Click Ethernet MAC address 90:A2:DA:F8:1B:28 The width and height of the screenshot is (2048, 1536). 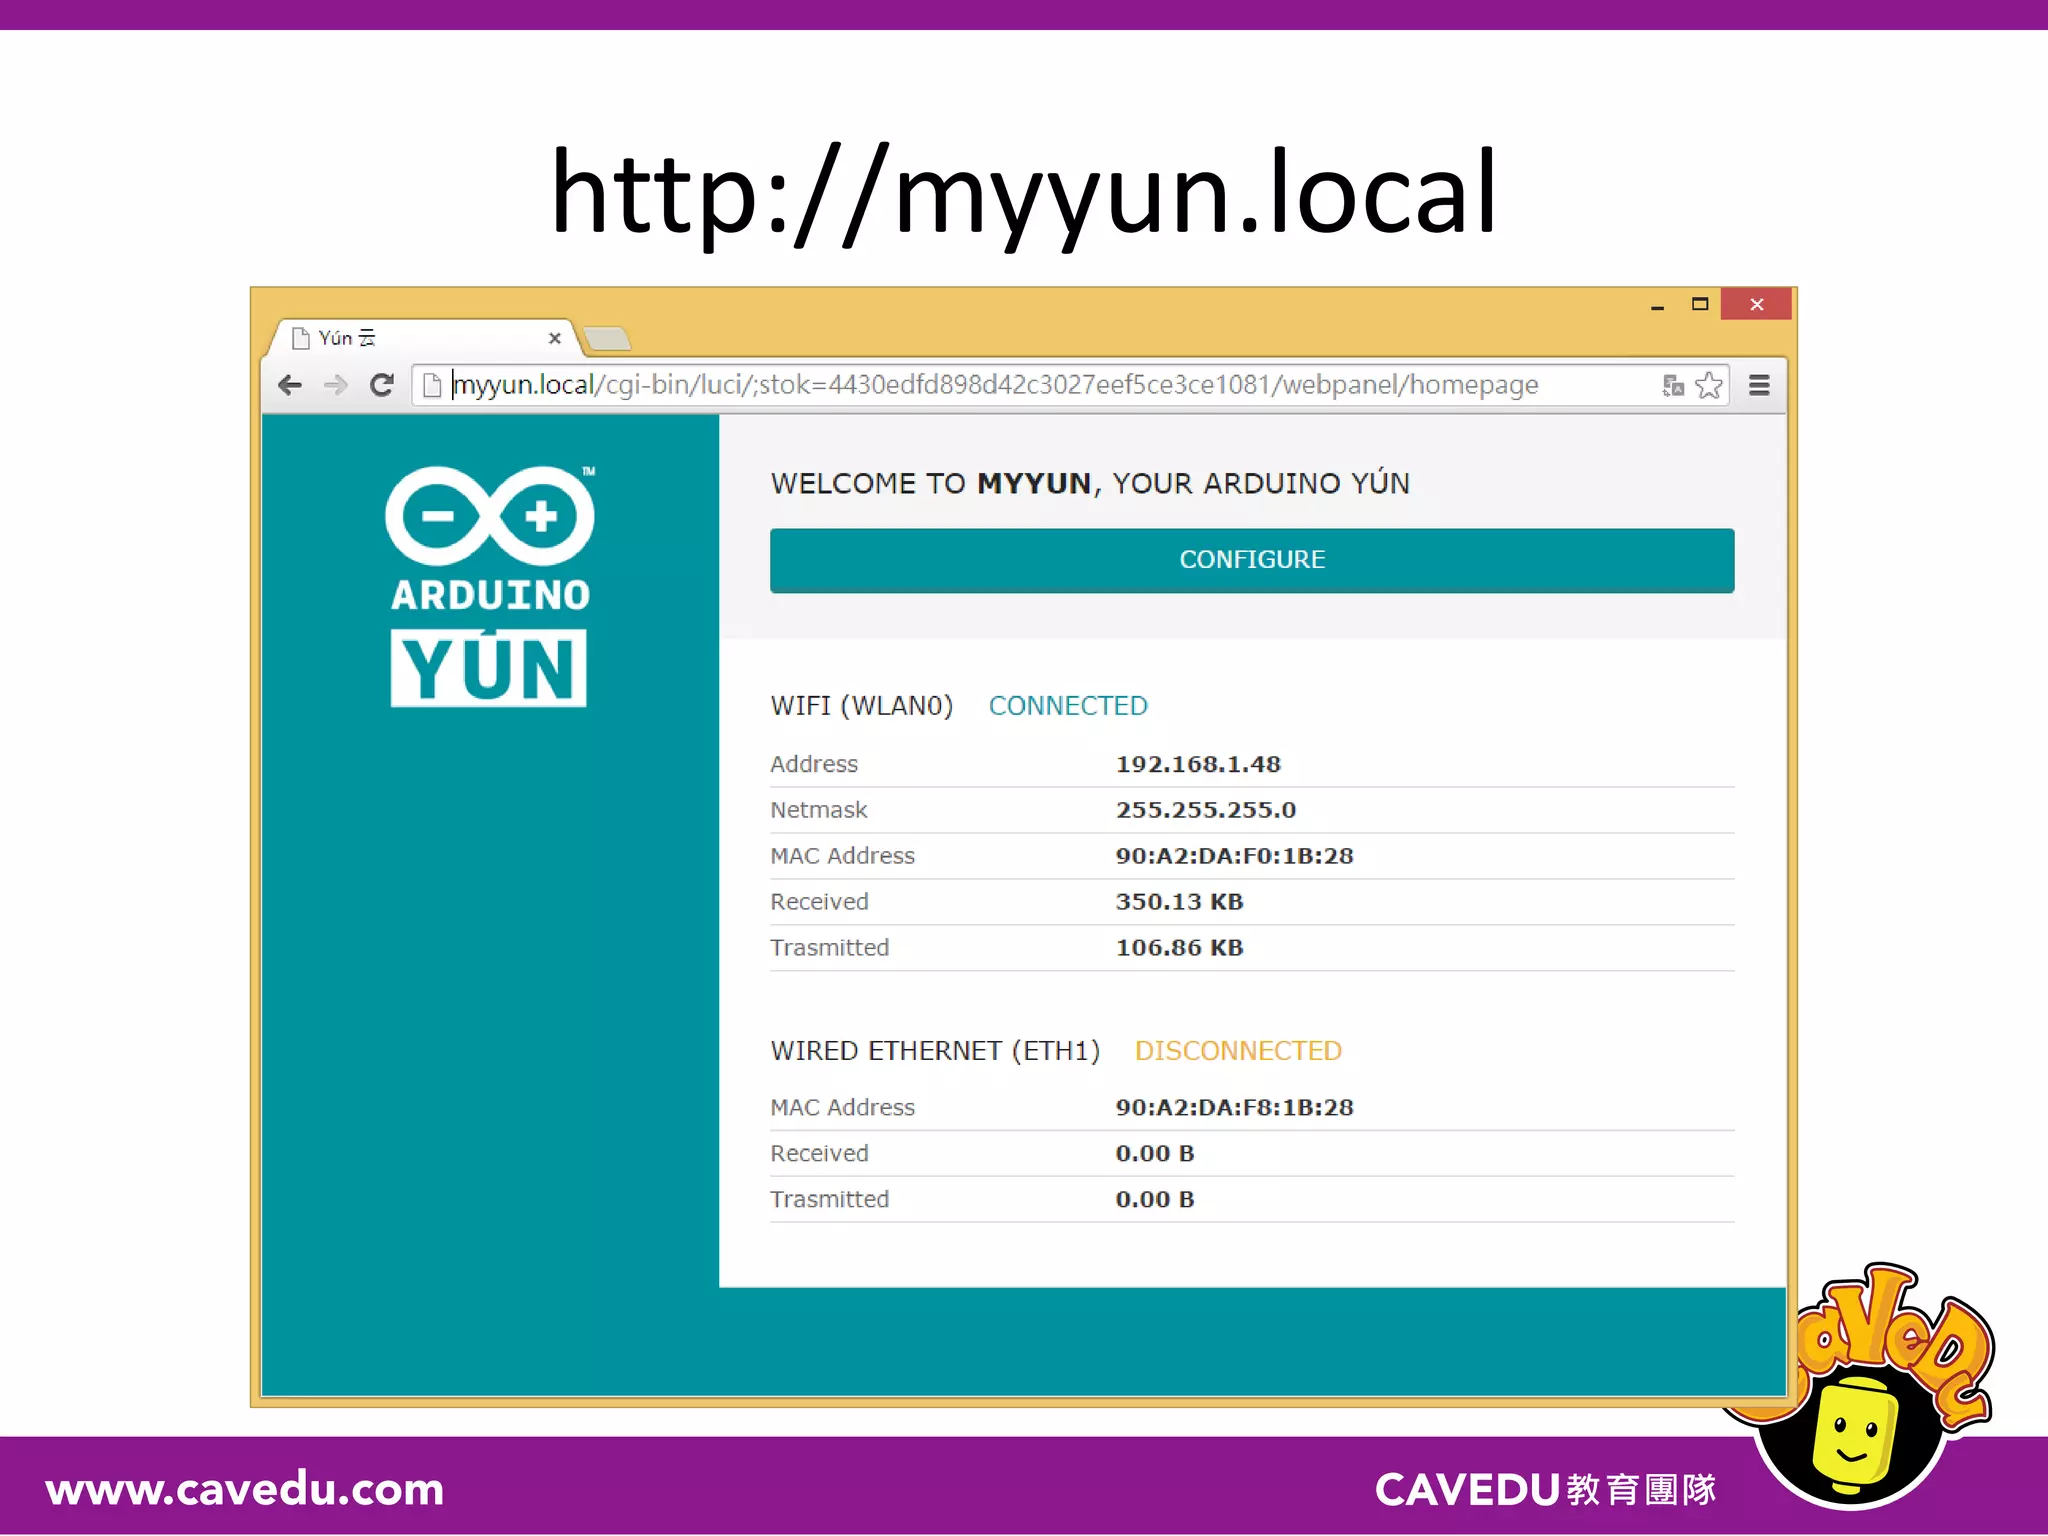[x=1234, y=1108]
